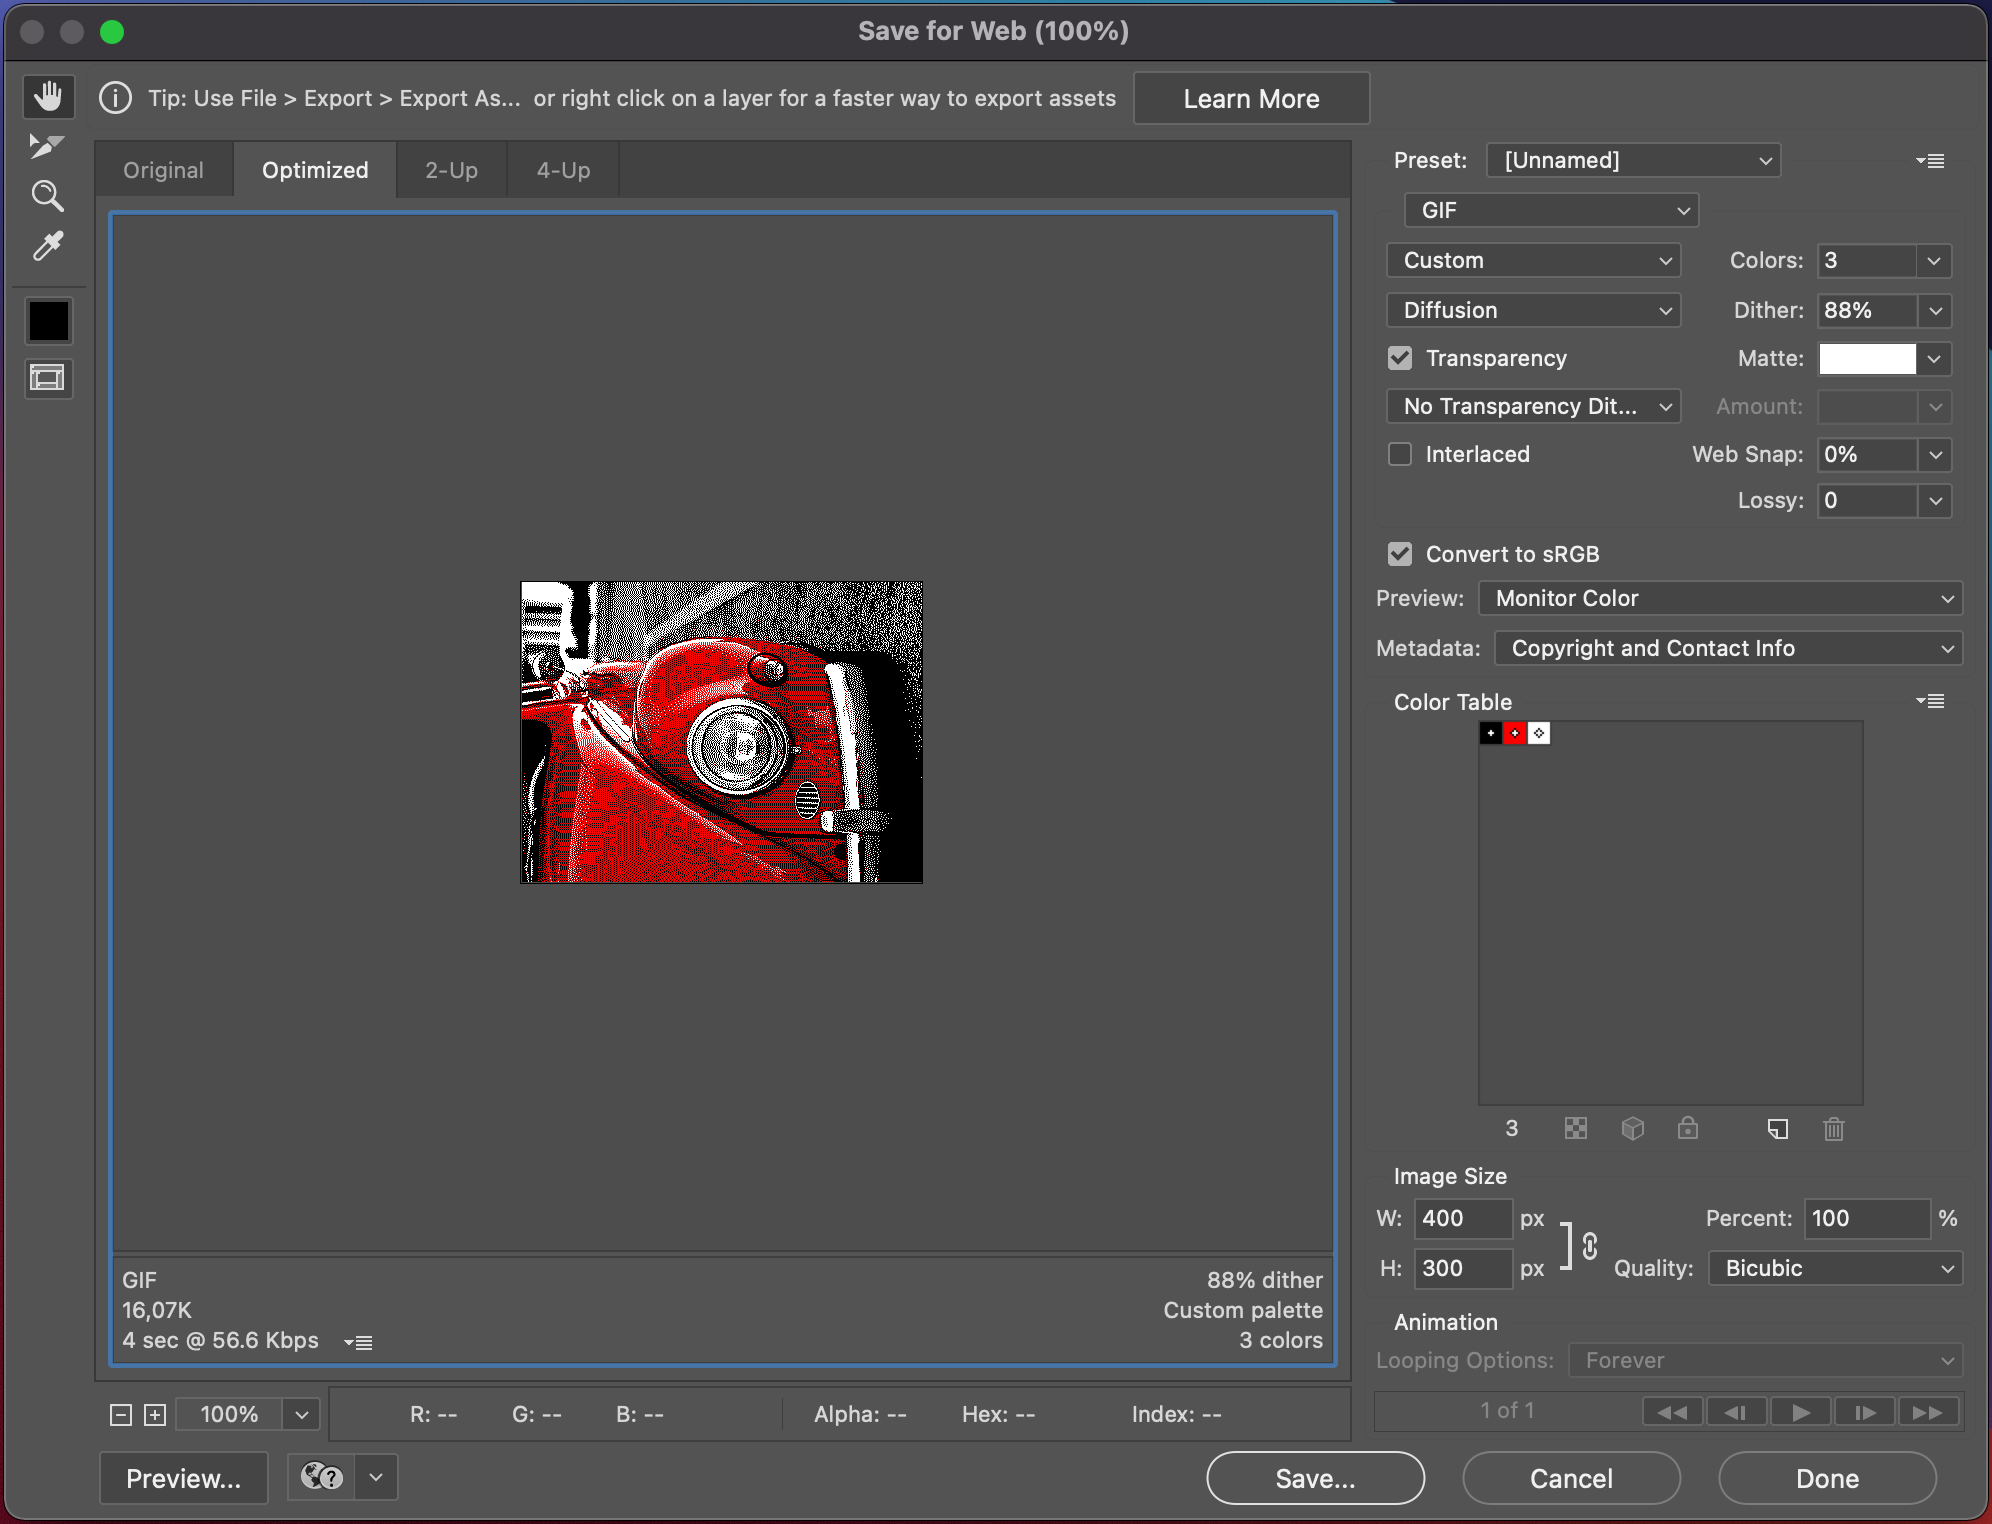The height and width of the screenshot is (1524, 1992).
Task: Expand the Metadata dropdown
Action: click(x=1728, y=648)
